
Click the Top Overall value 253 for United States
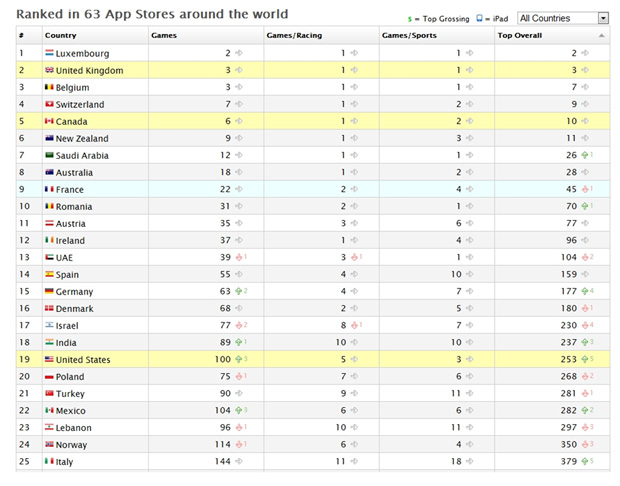point(568,360)
